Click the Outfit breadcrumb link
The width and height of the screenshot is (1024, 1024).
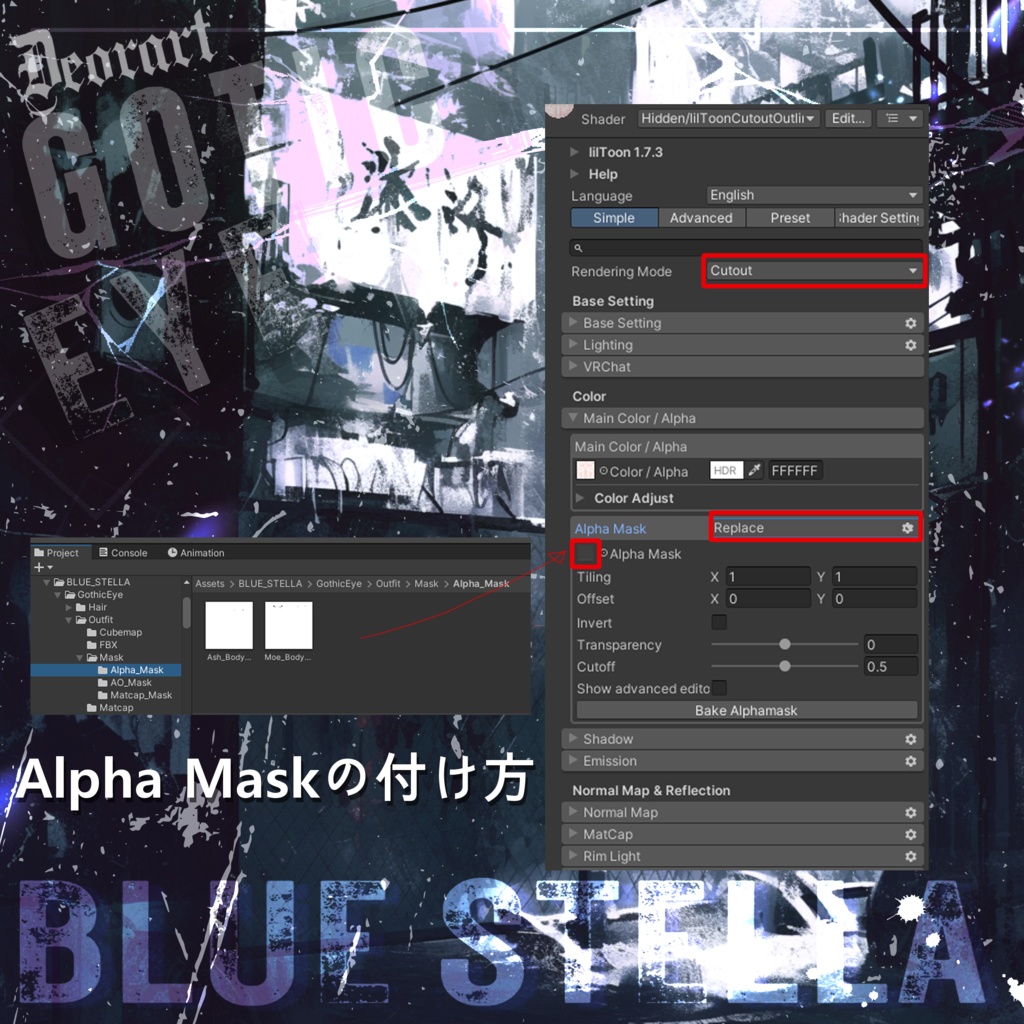388,583
